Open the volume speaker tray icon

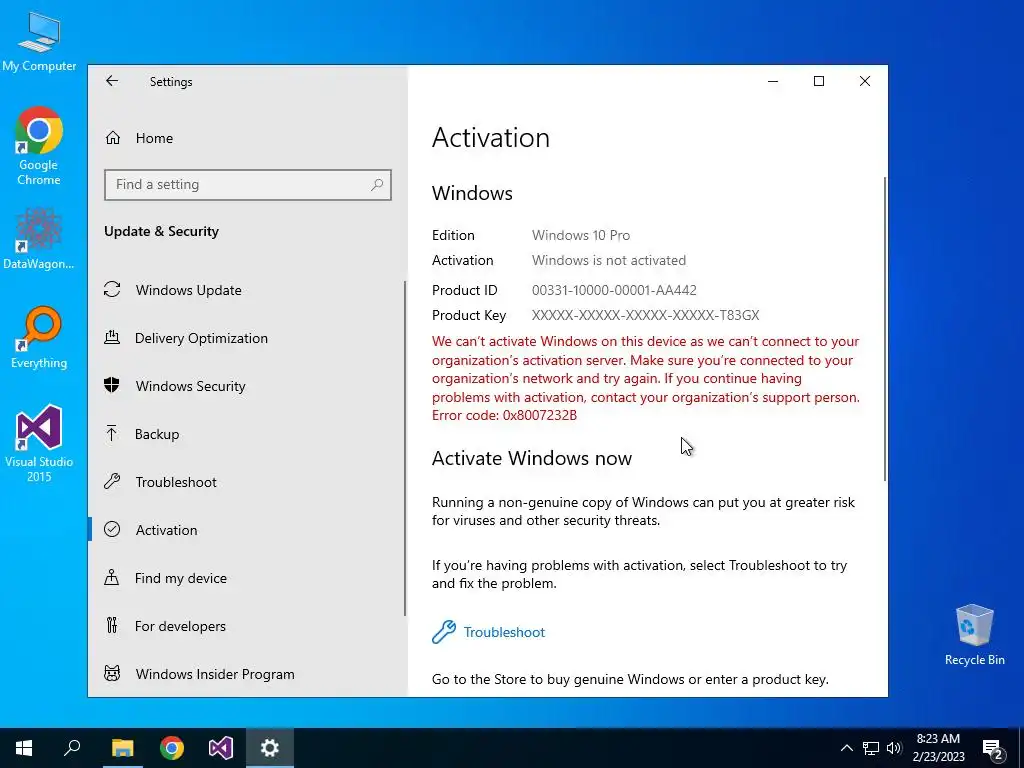894,748
